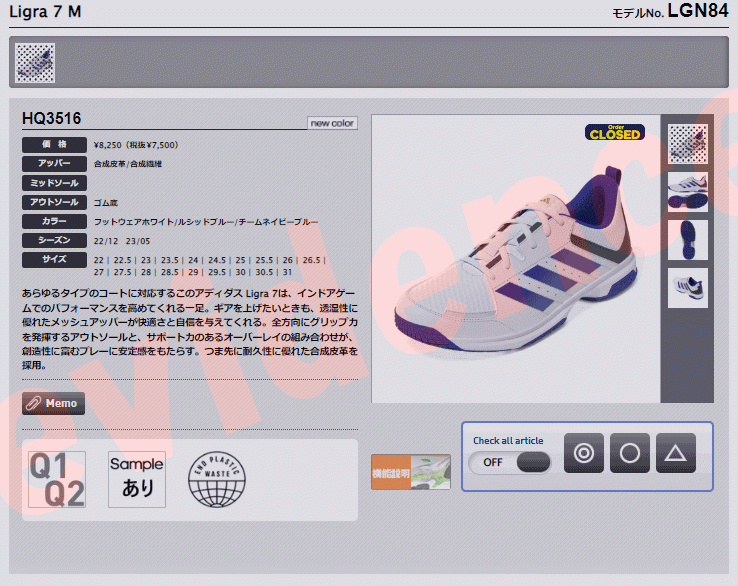Select the top dotted shoe thumbnail in header strip
This screenshot has height=586, width=738.
coord(35,63)
